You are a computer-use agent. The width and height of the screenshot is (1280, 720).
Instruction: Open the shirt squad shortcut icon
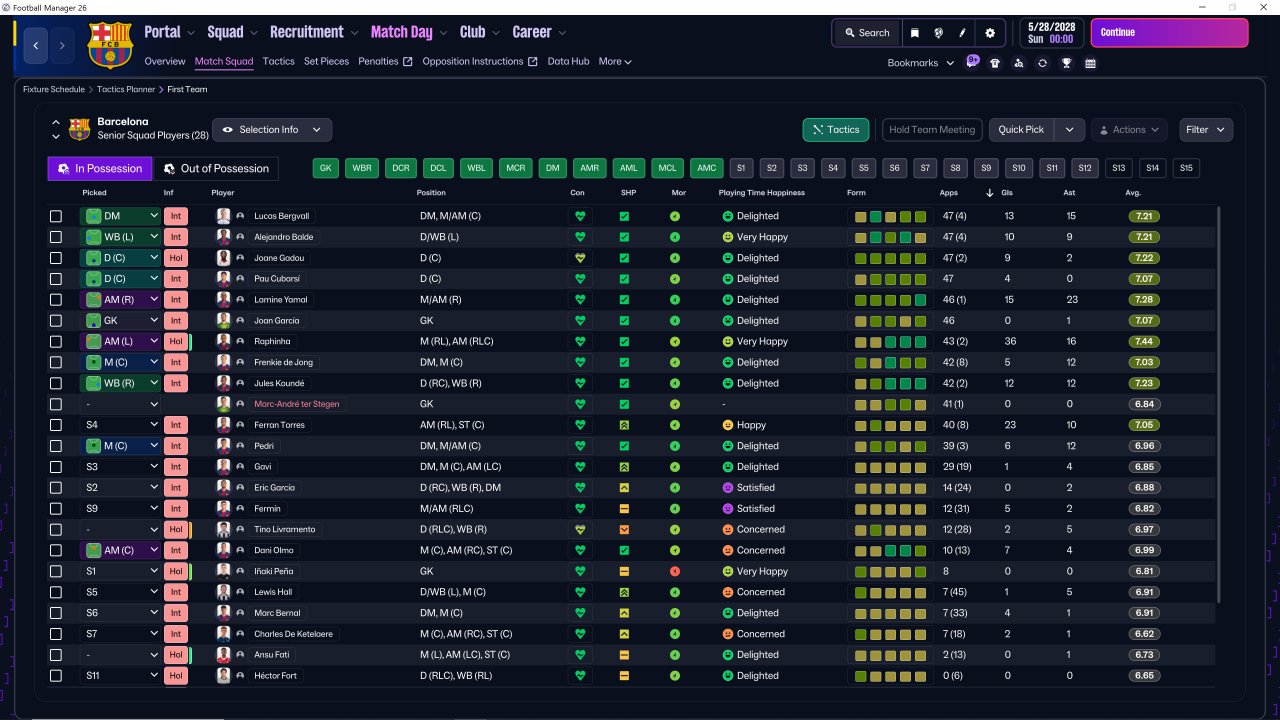tap(995, 63)
